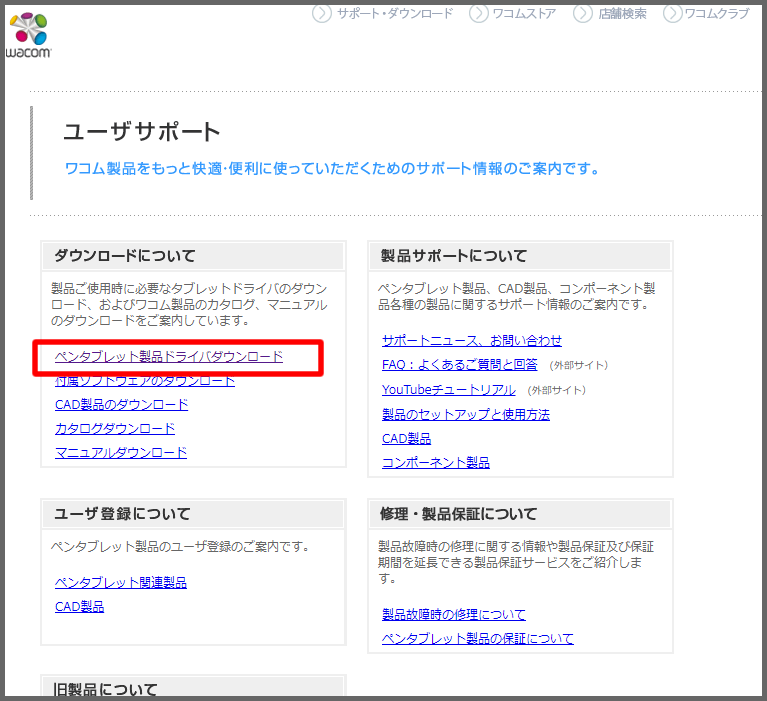Open ペンタブレット関連製品 link
Screen dimensions: 767x701
coord(121,582)
